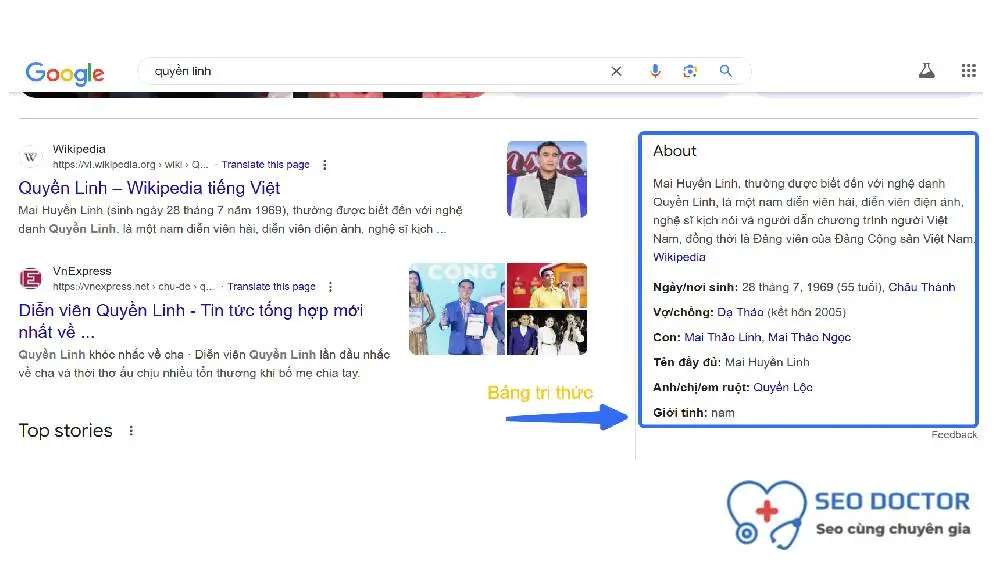Translate the VnExpress result page
Viewport: 1000px width, 563px height.
click(x=271, y=287)
